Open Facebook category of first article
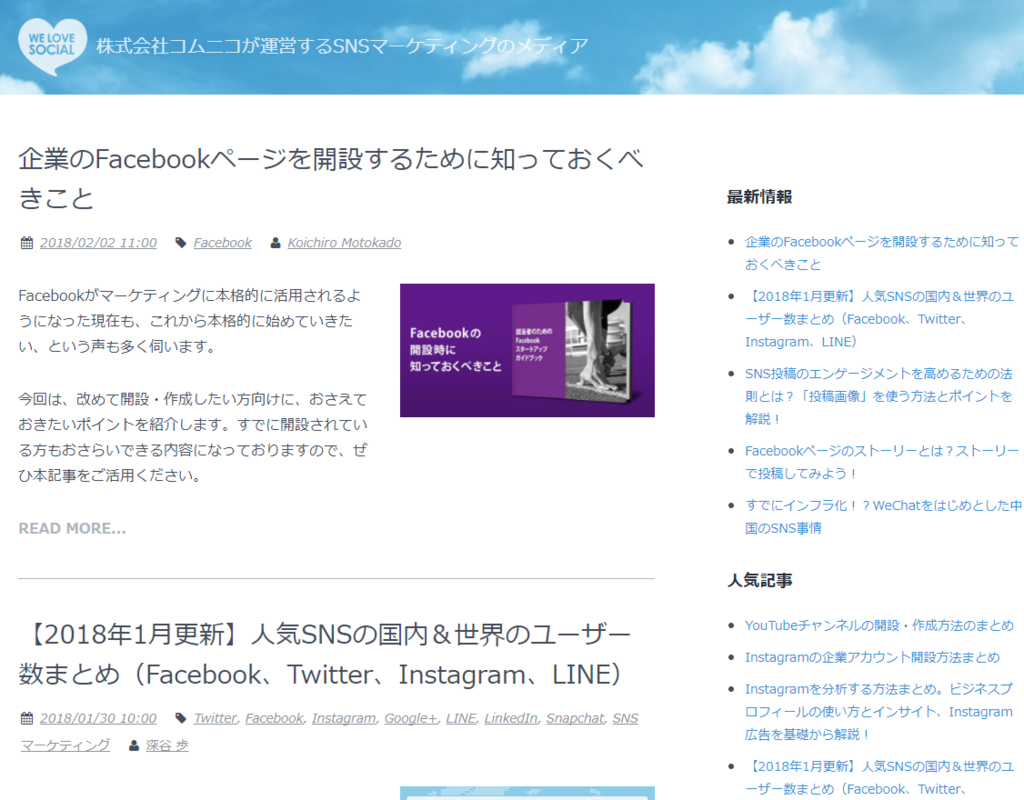1024x800 pixels. click(223, 243)
